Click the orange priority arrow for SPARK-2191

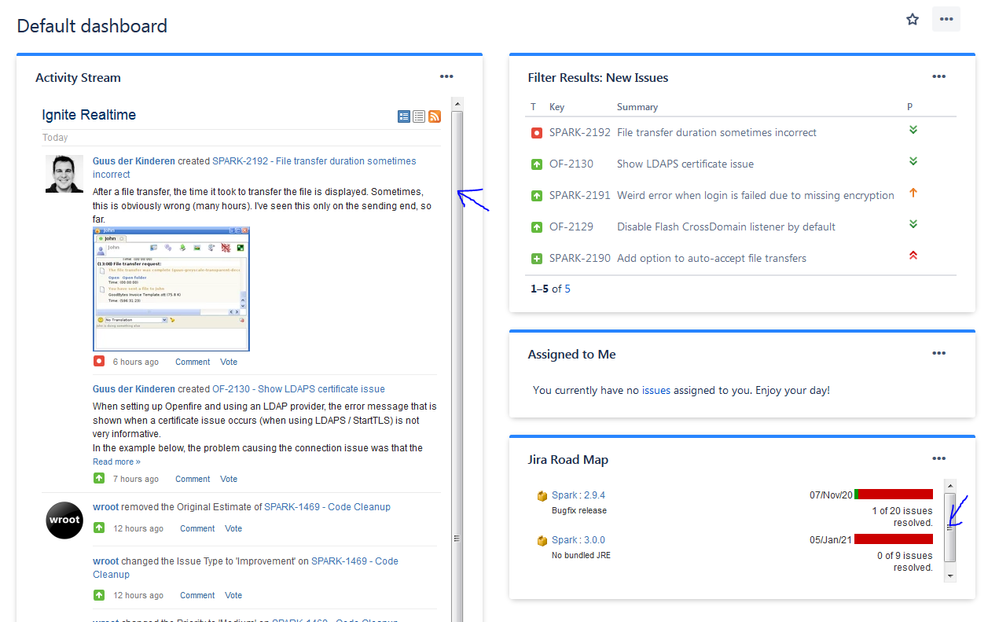point(913,192)
